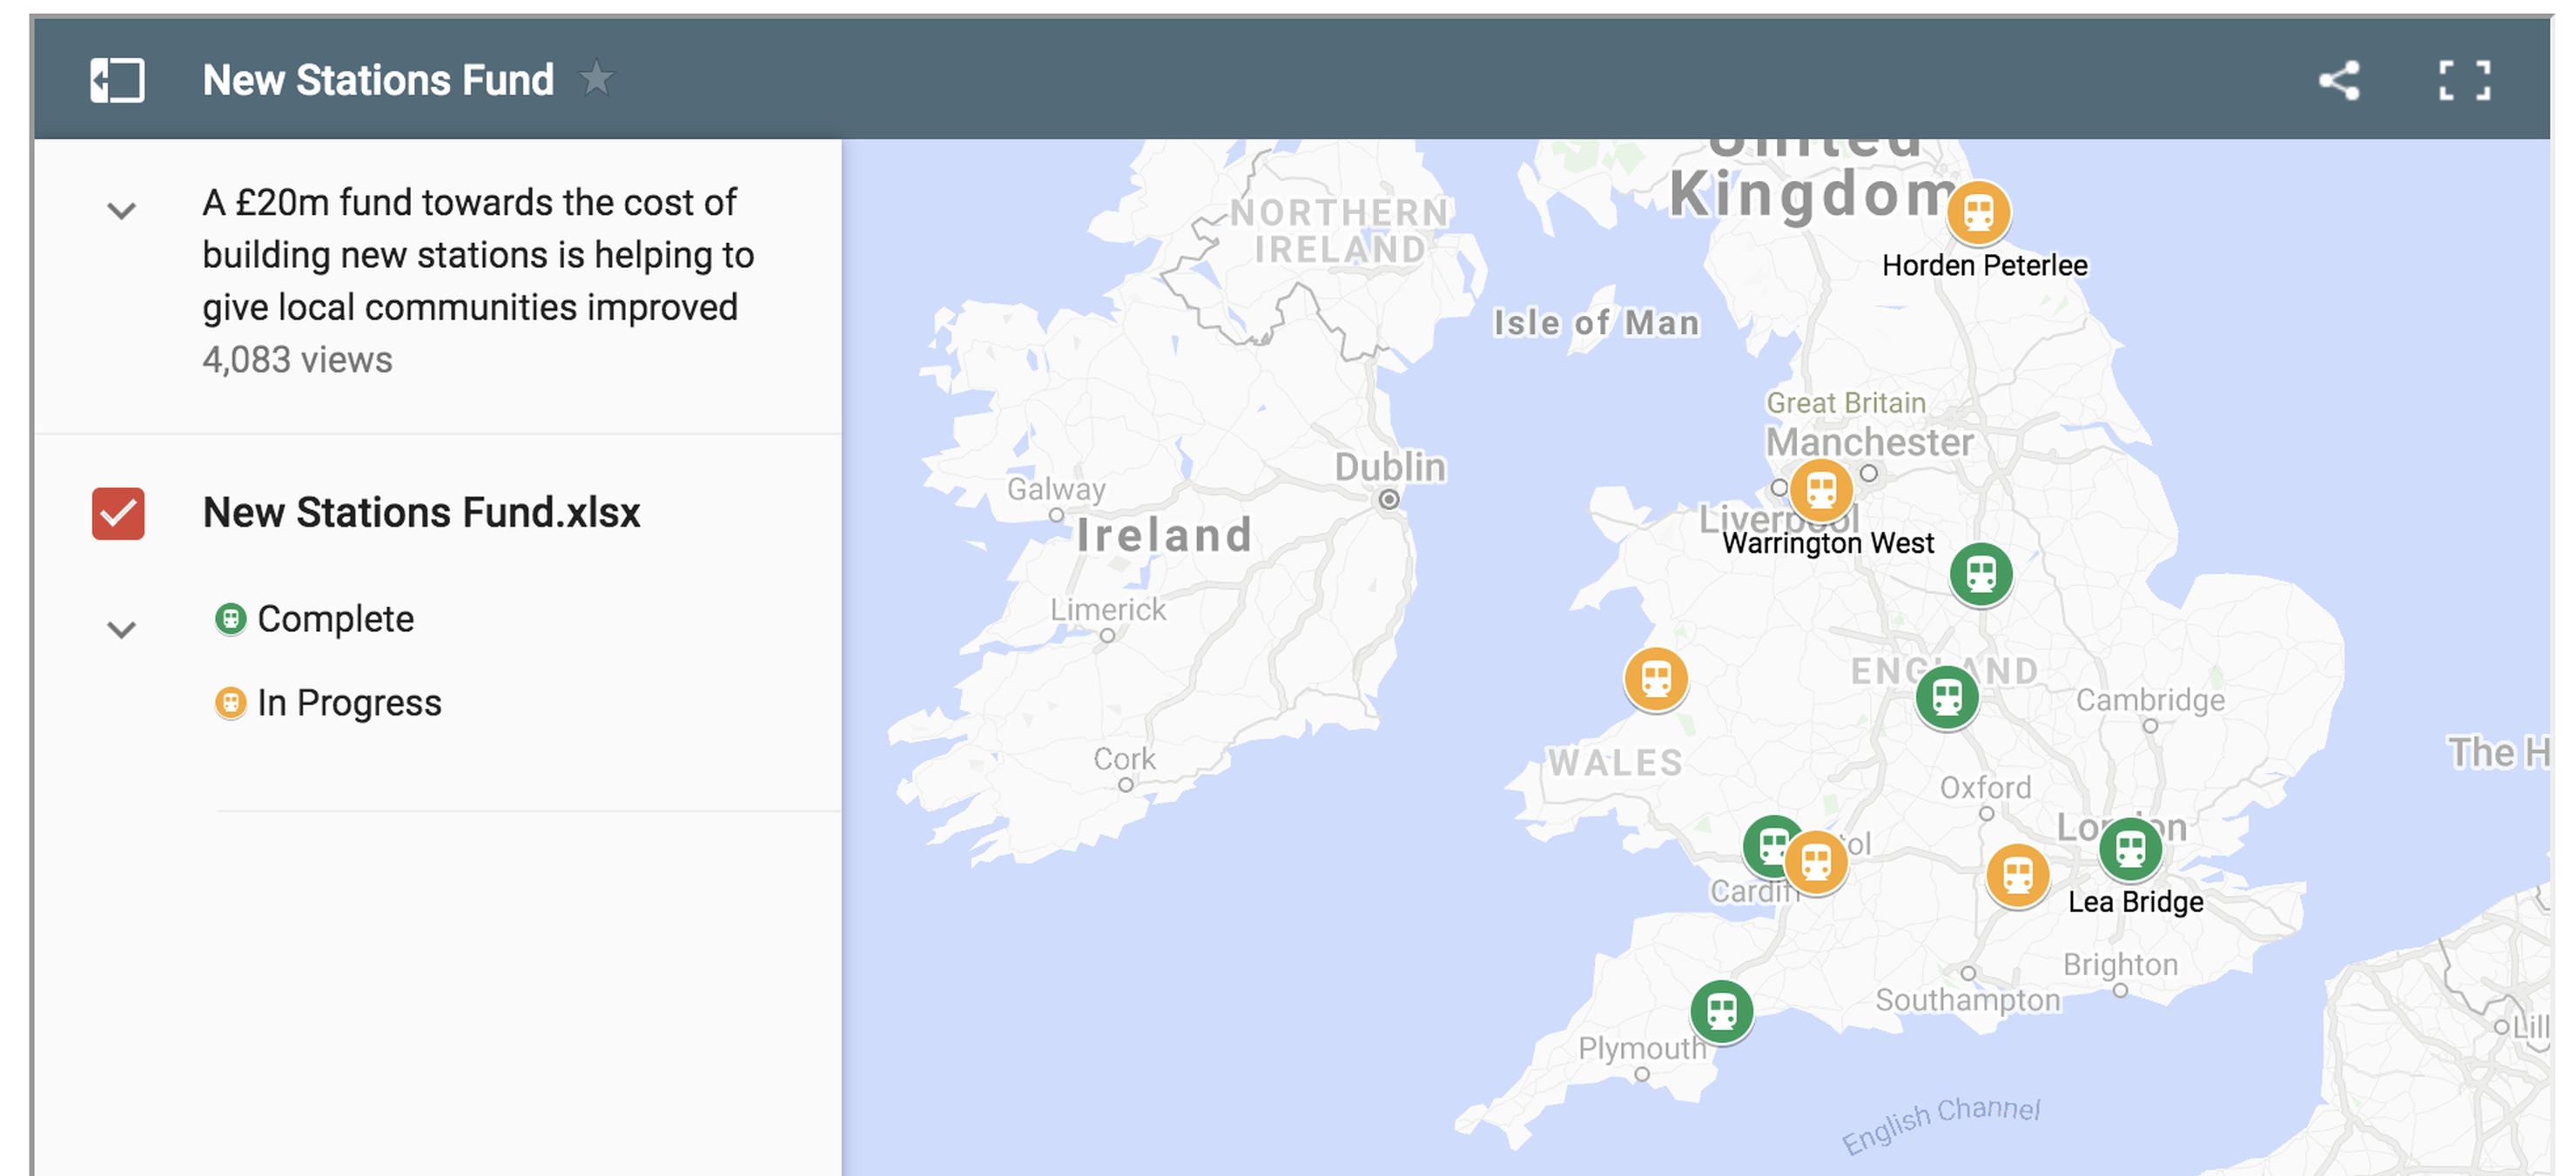Viewport: 2576px width, 1176px height.
Task: Collapse the map legend side panel
Action: pyautogui.click(x=117, y=80)
